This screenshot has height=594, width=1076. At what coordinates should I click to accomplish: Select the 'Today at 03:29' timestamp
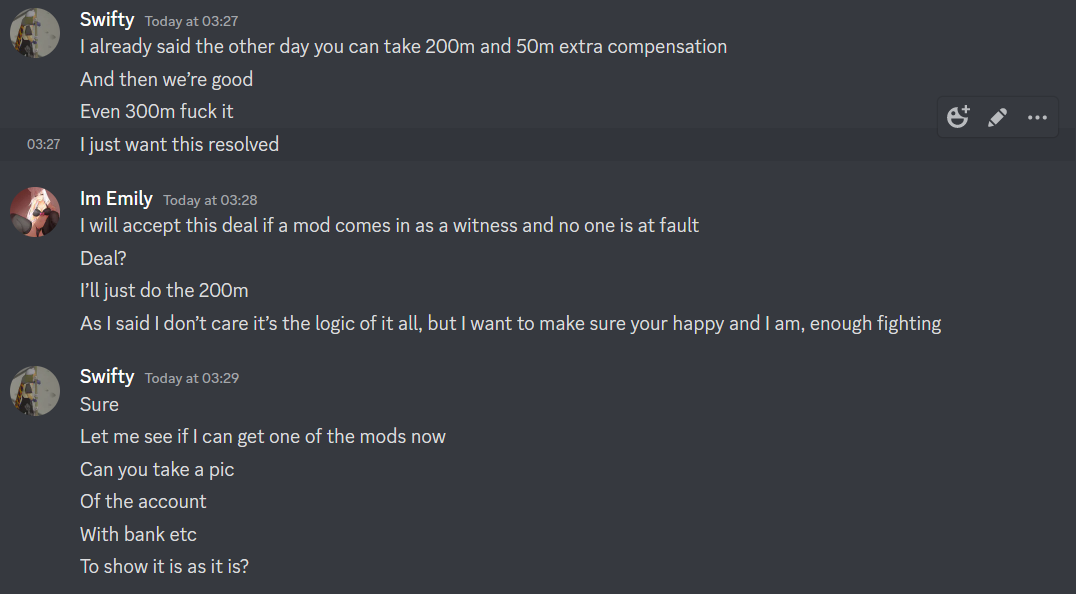pos(191,378)
